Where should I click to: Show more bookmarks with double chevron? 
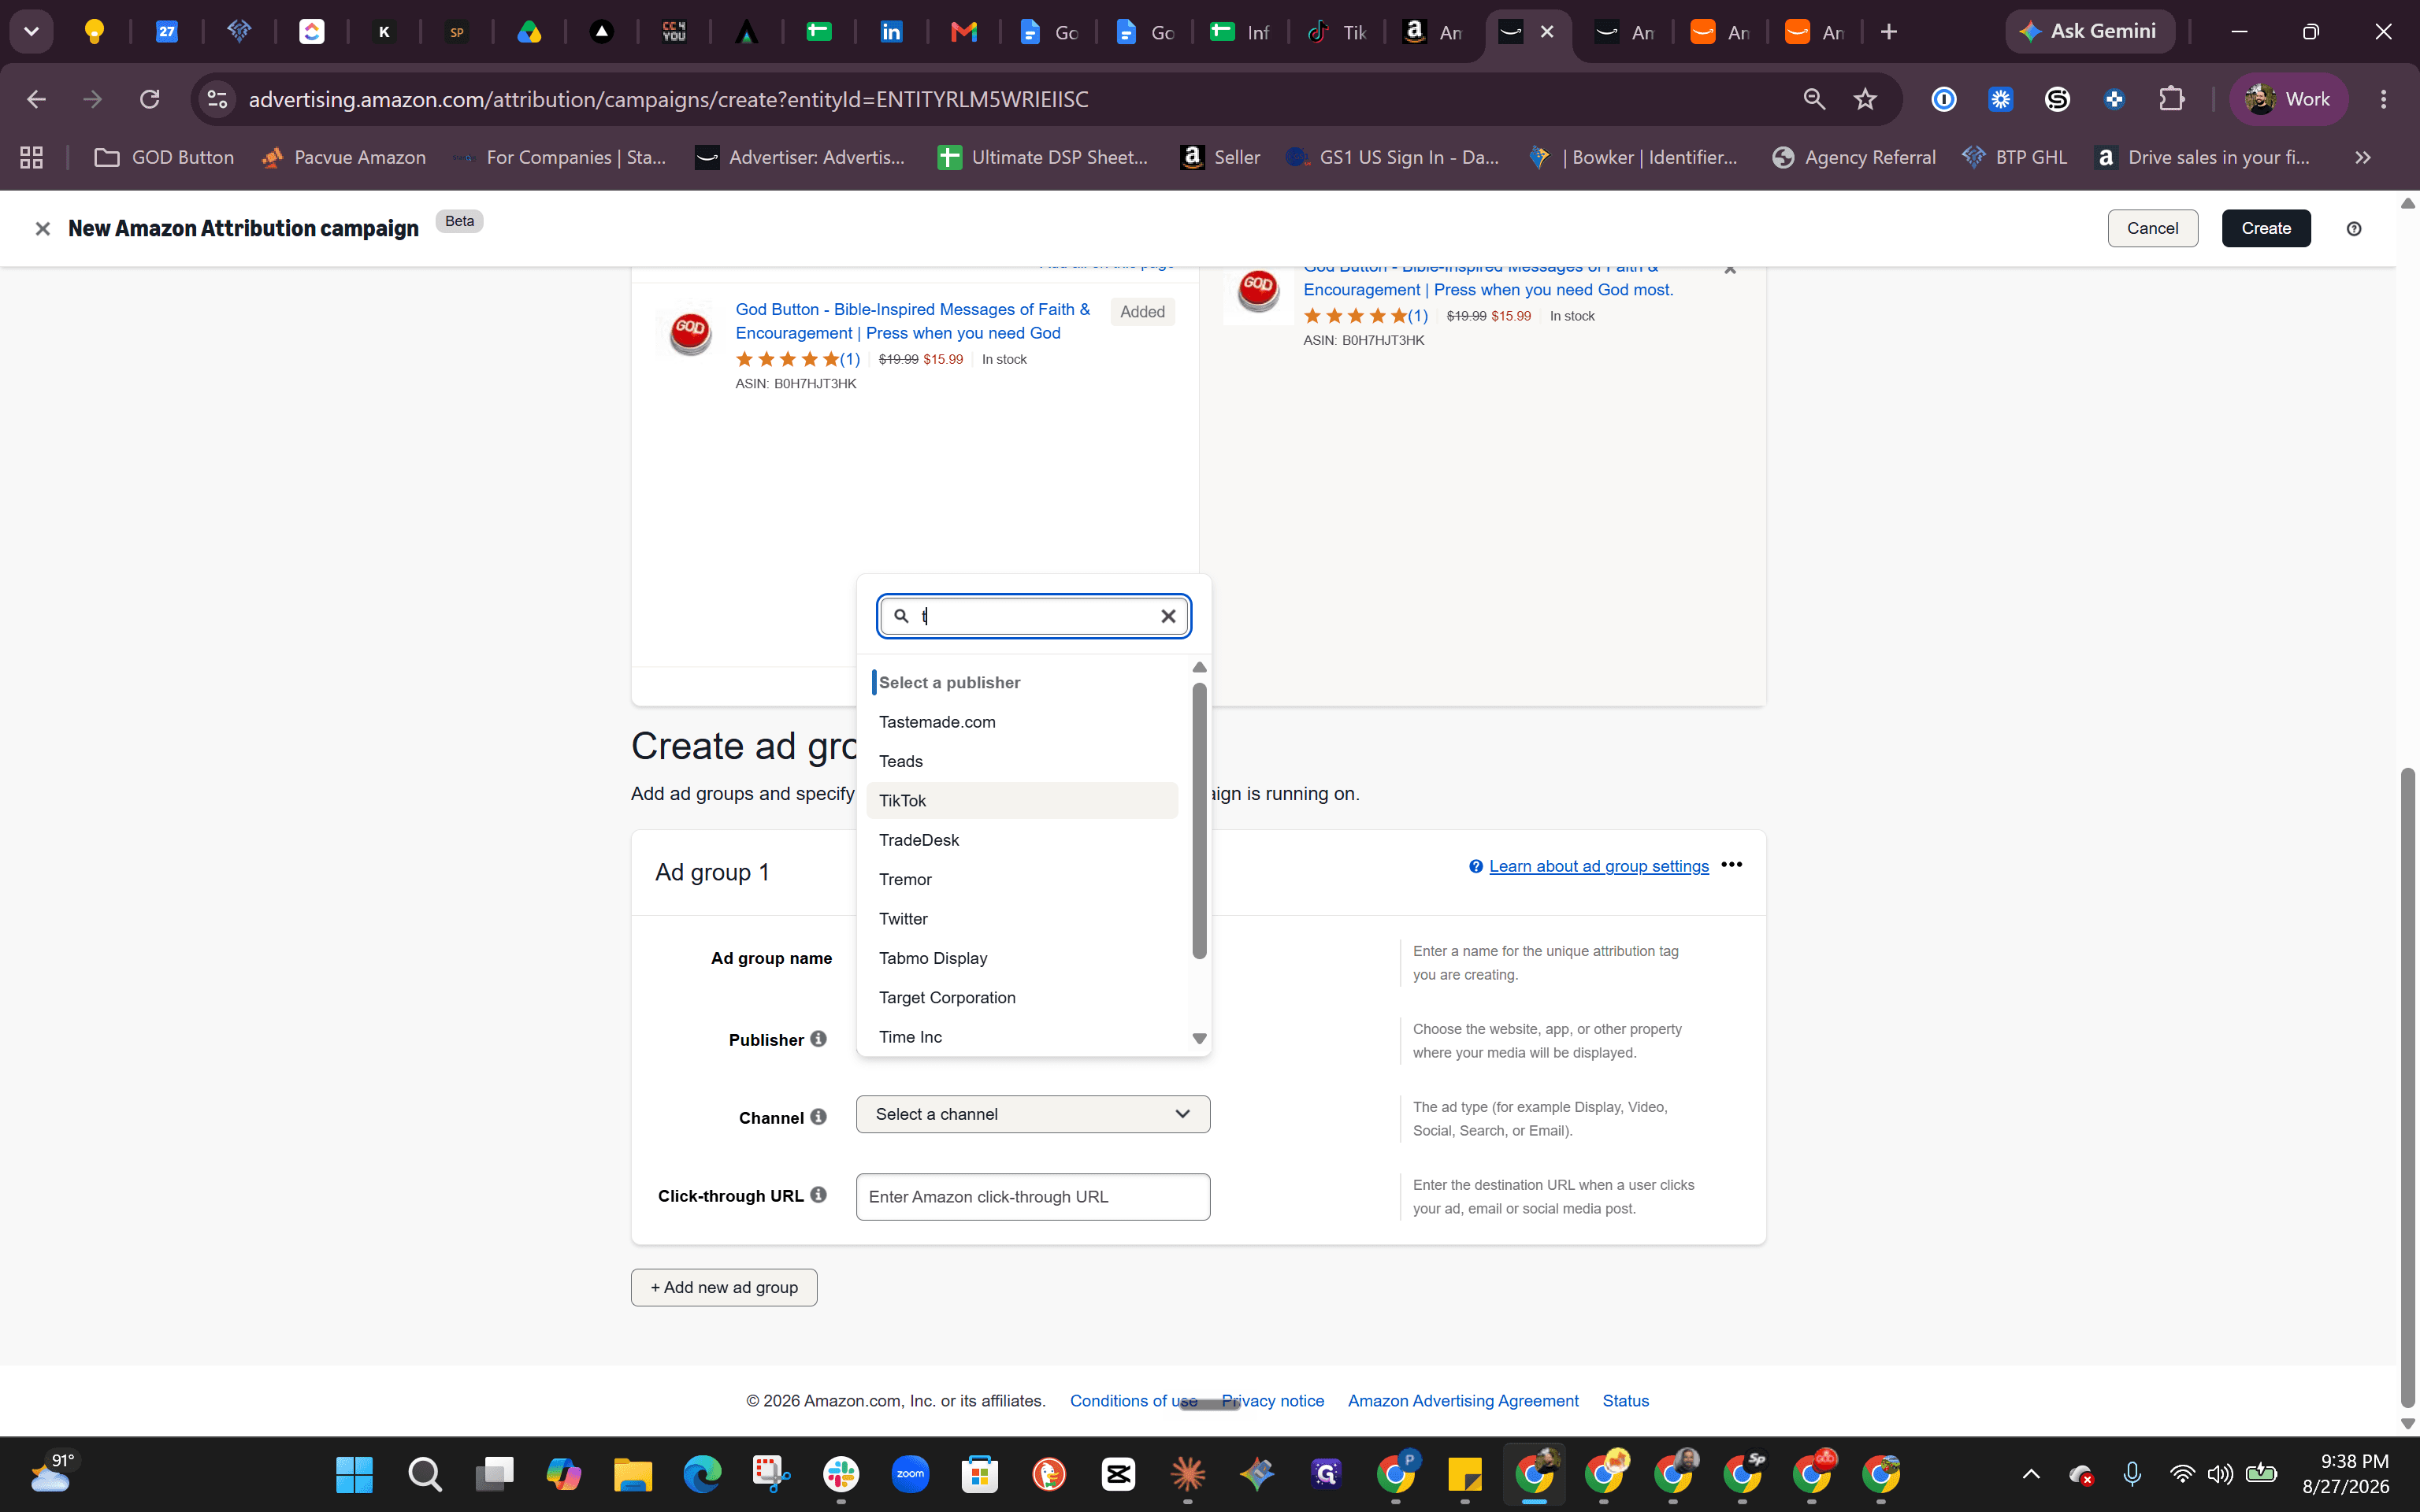click(2363, 157)
